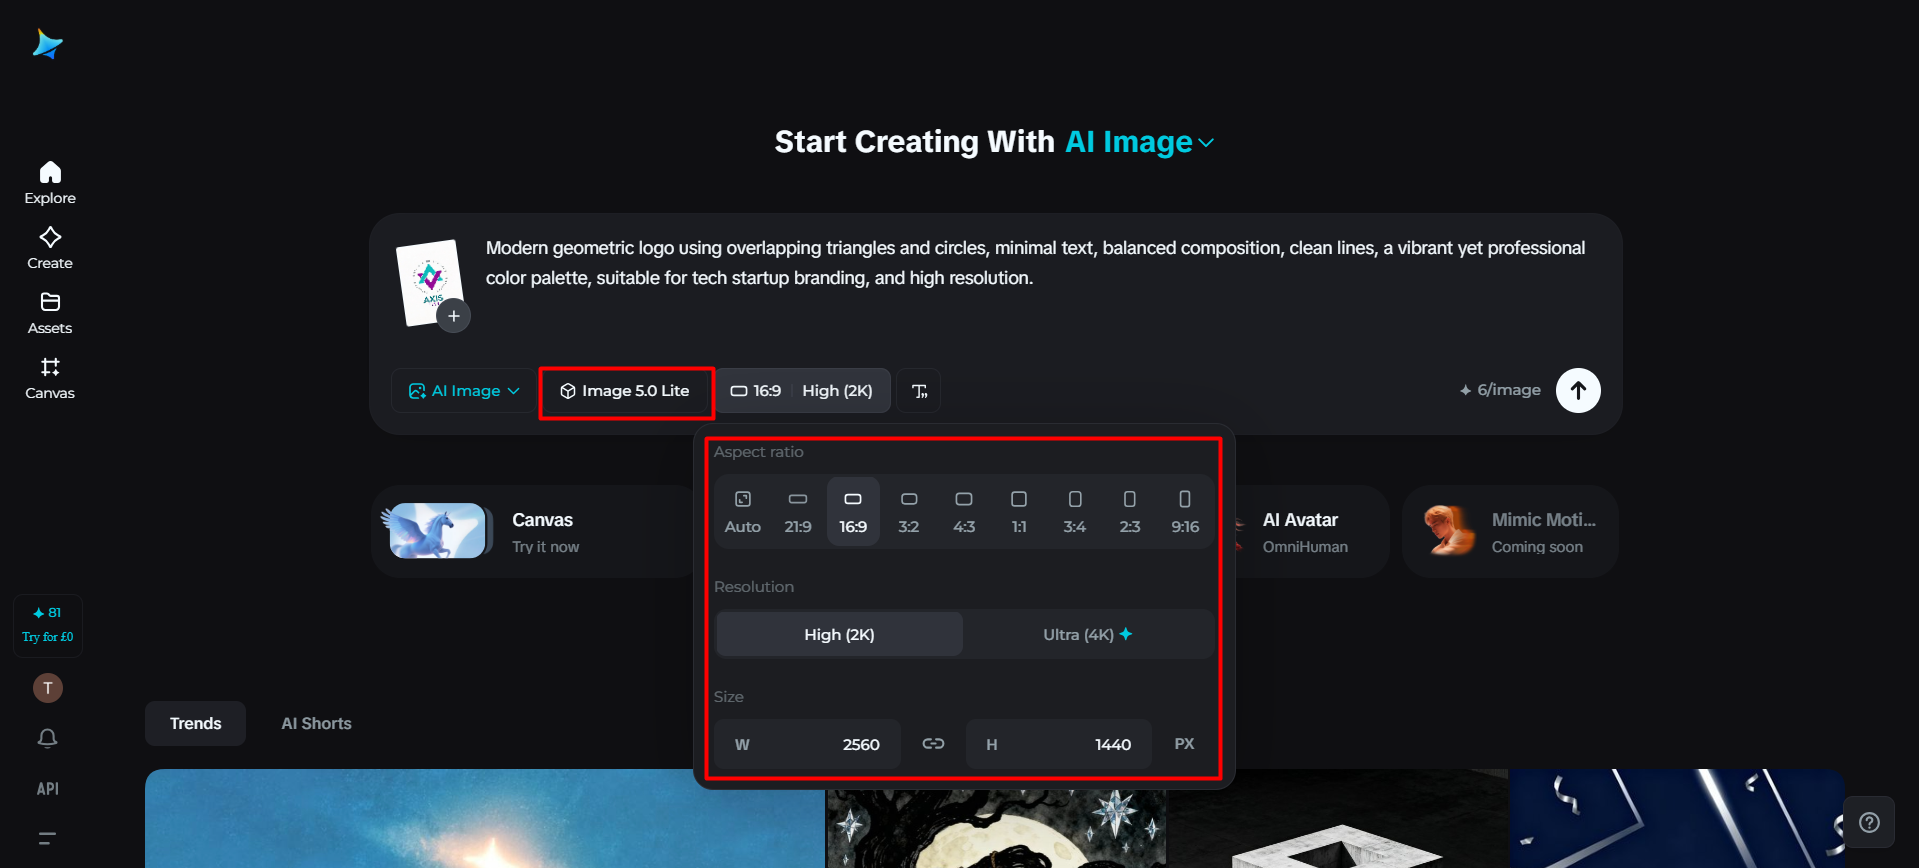
Task: Go to Explore in the sidebar
Action: click(50, 183)
